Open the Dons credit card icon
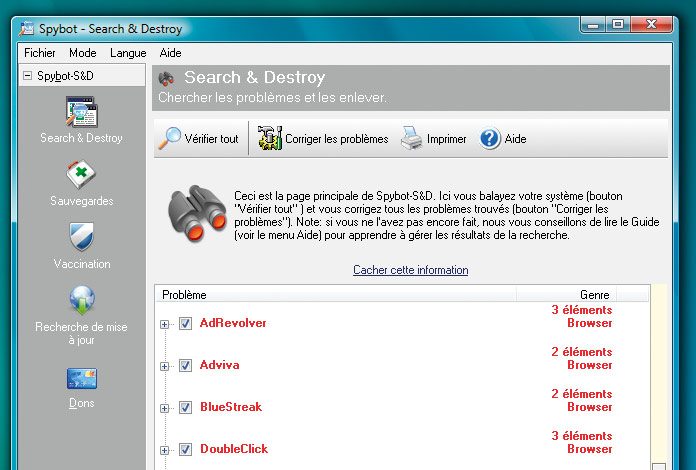 click(x=82, y=379)
